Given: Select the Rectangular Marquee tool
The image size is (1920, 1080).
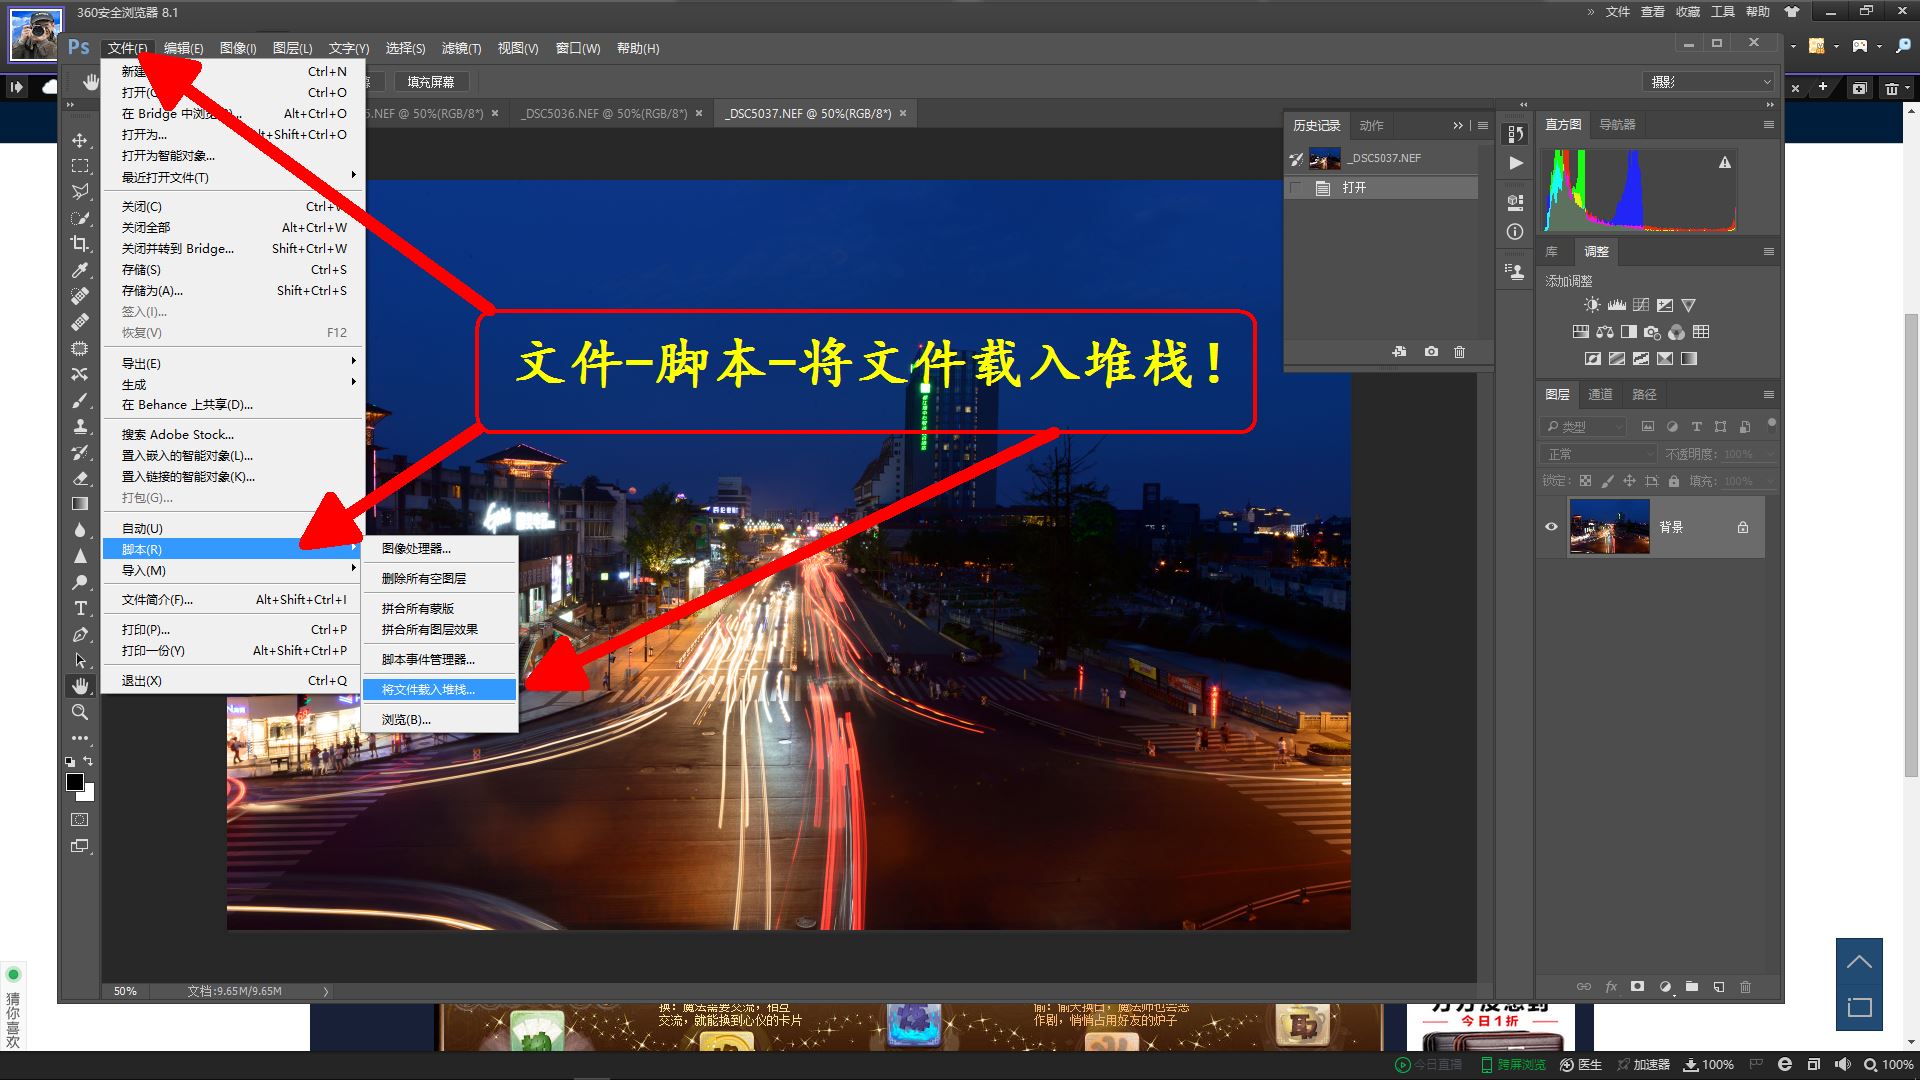Looking at the screenshot, I should coord(80,166).
